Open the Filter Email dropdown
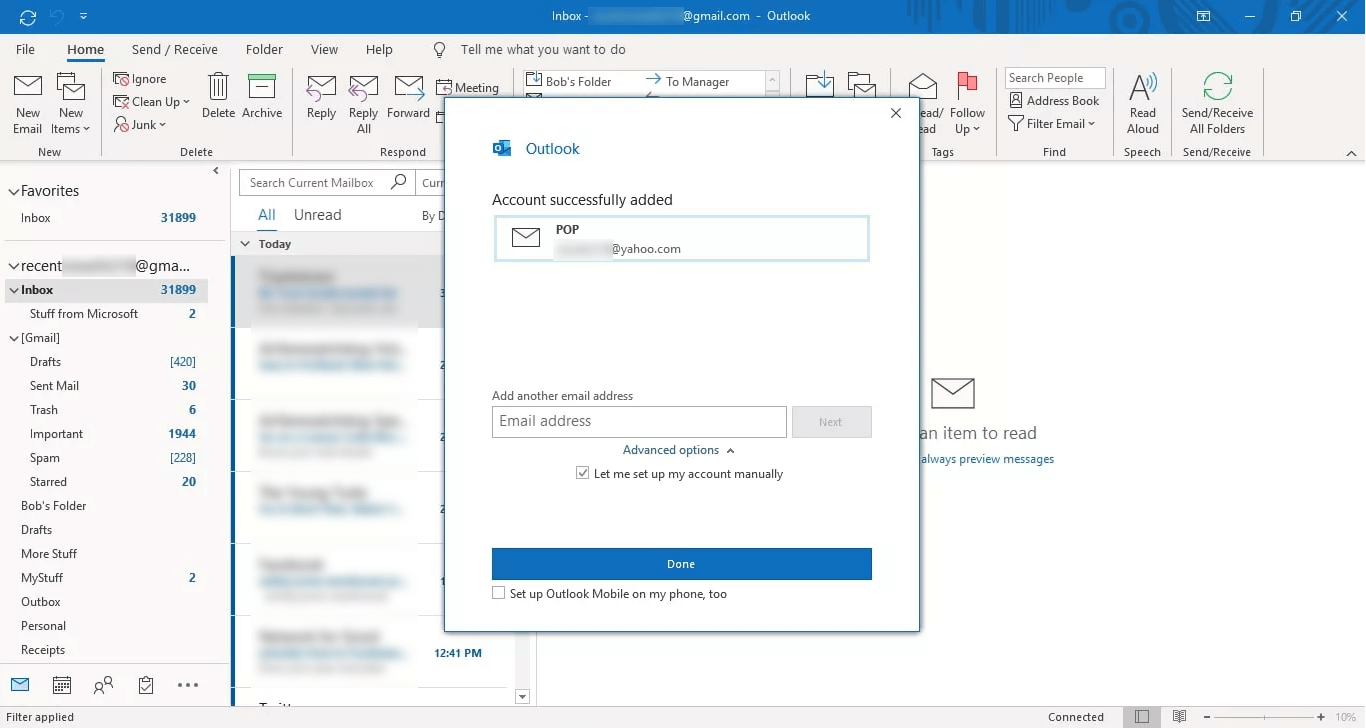The height and width of the screenshot is (728, 1366). [1053, 124]
